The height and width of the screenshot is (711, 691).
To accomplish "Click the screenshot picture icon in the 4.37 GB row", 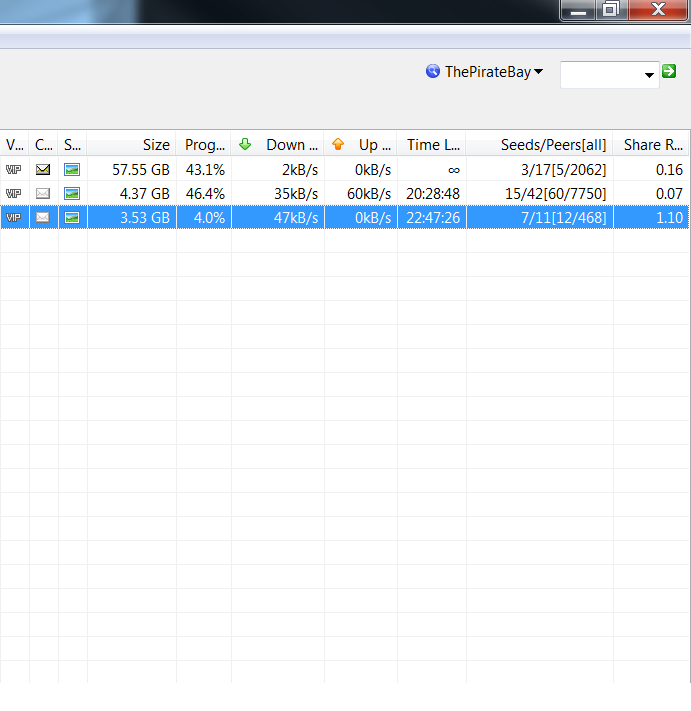I will 72,194.
